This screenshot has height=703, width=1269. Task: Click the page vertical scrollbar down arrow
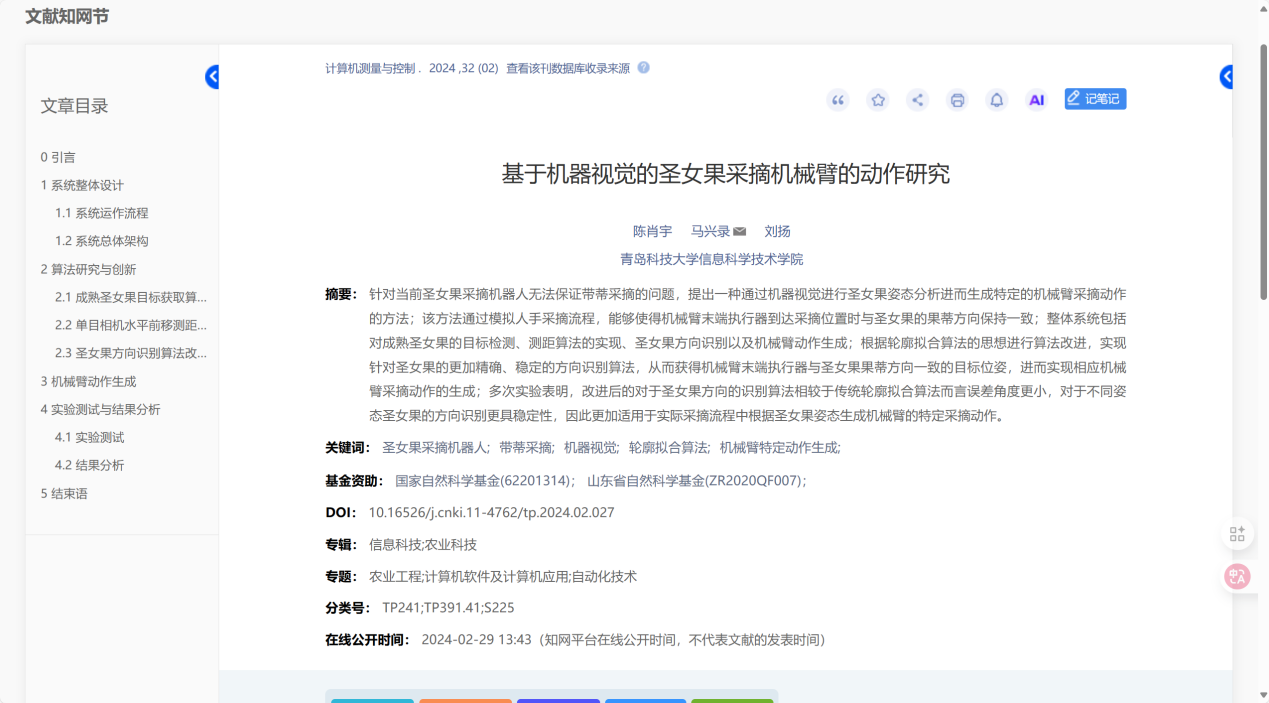pos(1261,695)
